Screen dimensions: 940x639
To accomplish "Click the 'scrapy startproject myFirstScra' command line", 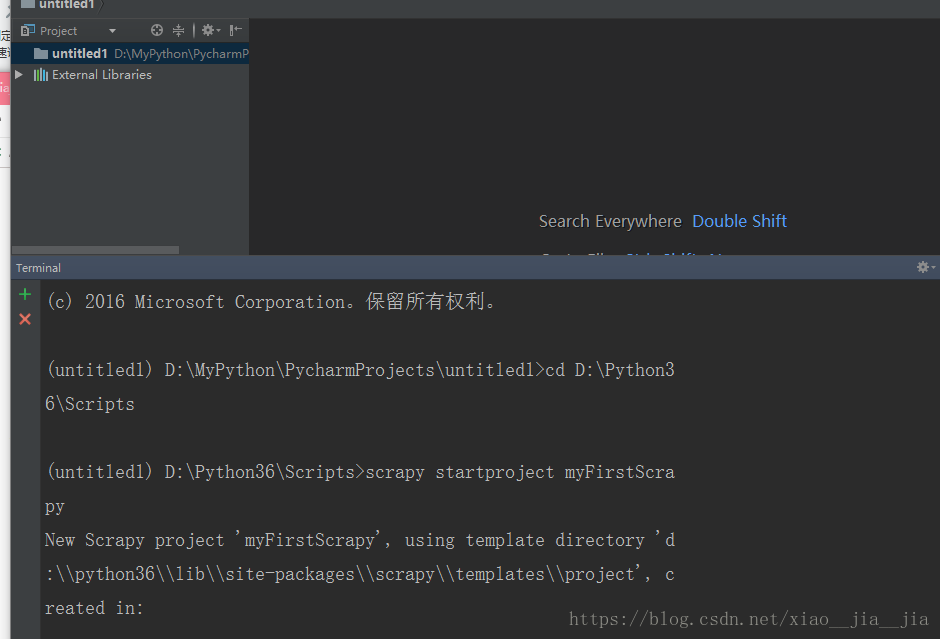I will [x=360, y=472].
